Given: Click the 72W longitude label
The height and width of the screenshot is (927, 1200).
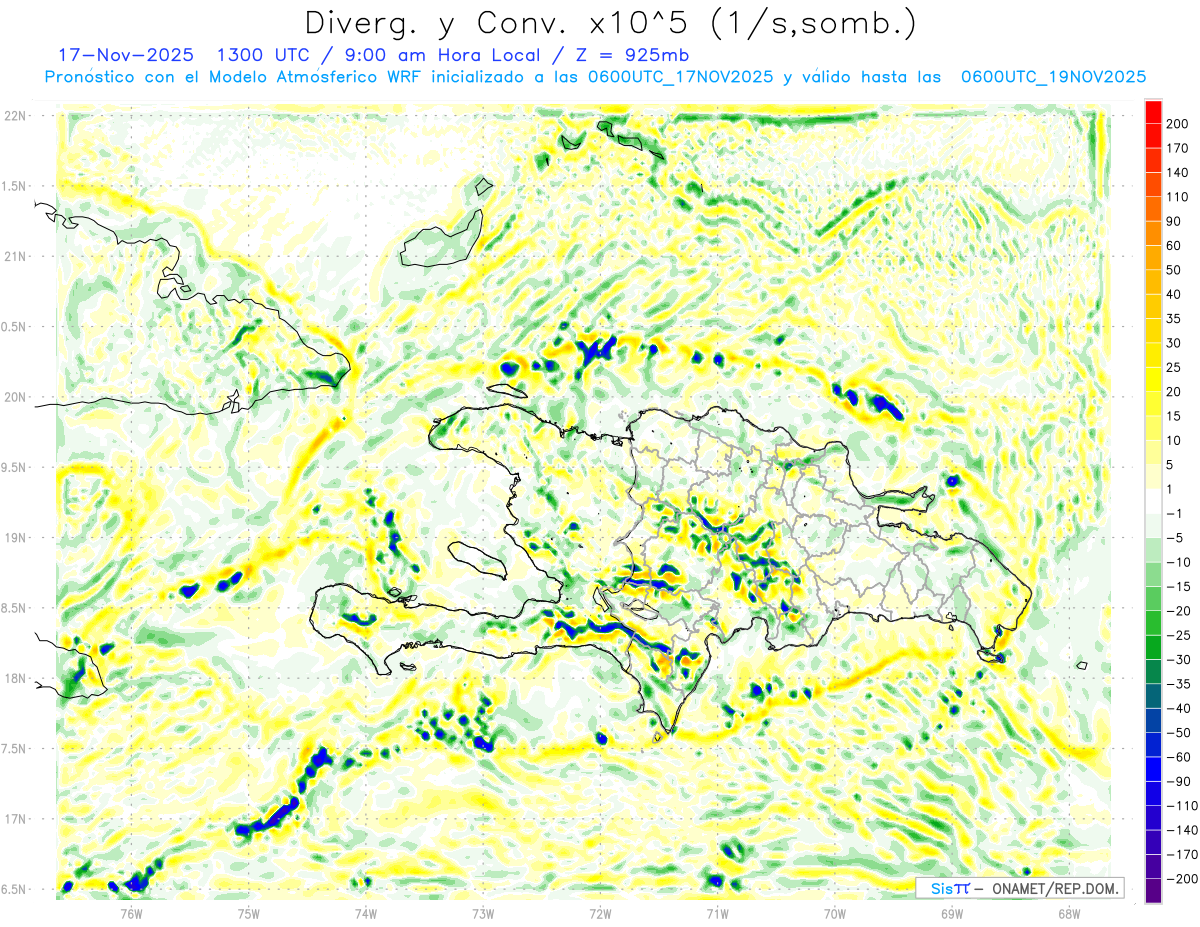Looking at the screenshot, I should 600,914.
